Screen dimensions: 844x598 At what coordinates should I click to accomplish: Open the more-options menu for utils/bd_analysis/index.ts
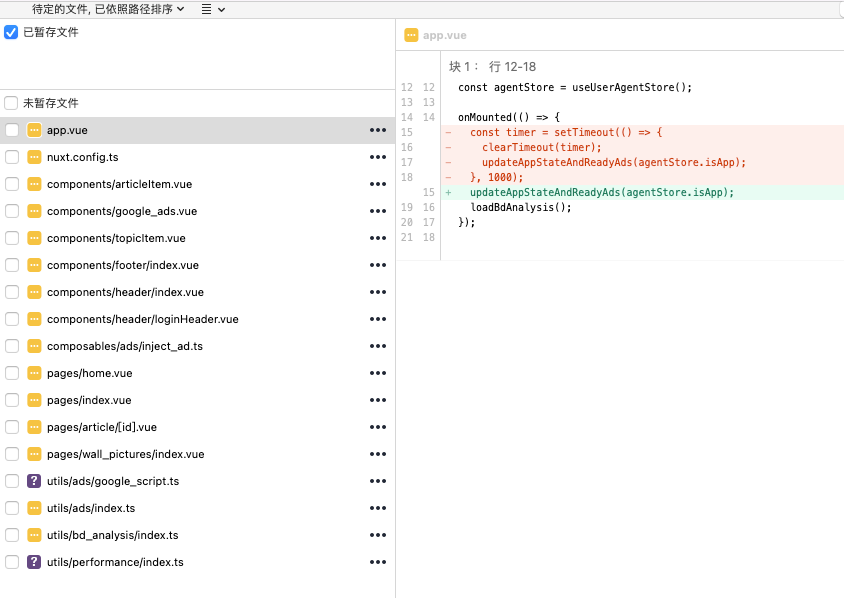(x=378, y=535)
